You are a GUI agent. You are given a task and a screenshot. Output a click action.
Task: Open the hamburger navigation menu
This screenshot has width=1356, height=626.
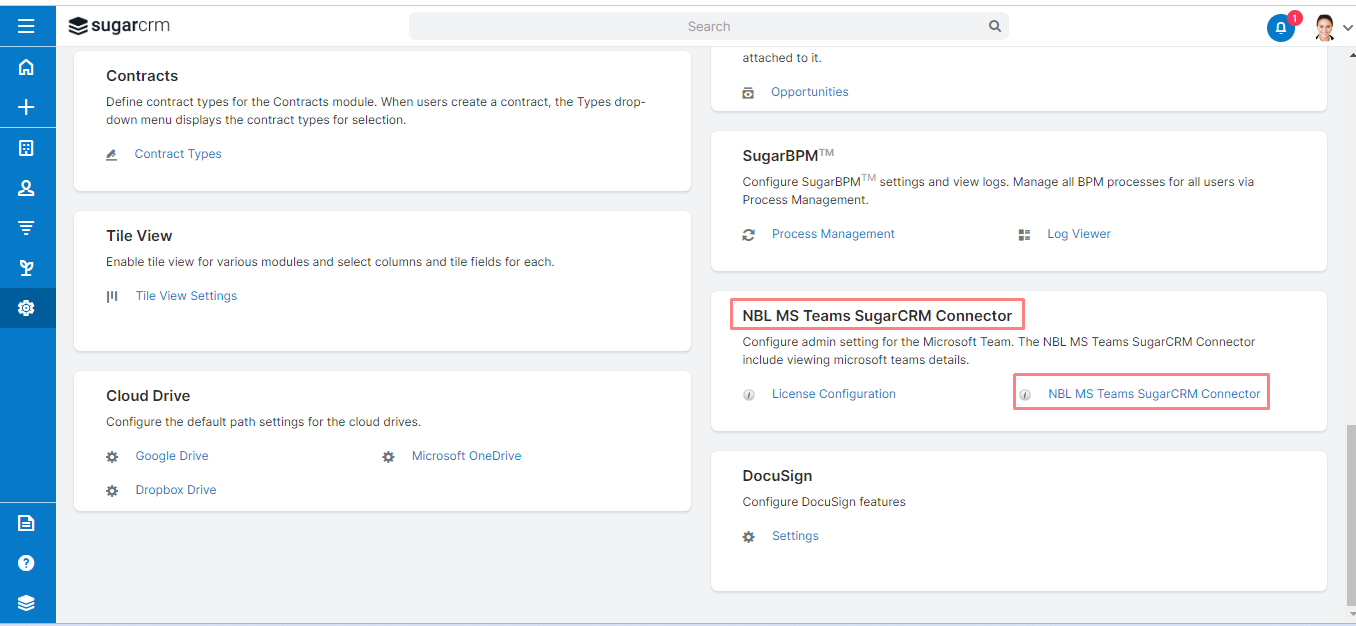click(27, 26)
